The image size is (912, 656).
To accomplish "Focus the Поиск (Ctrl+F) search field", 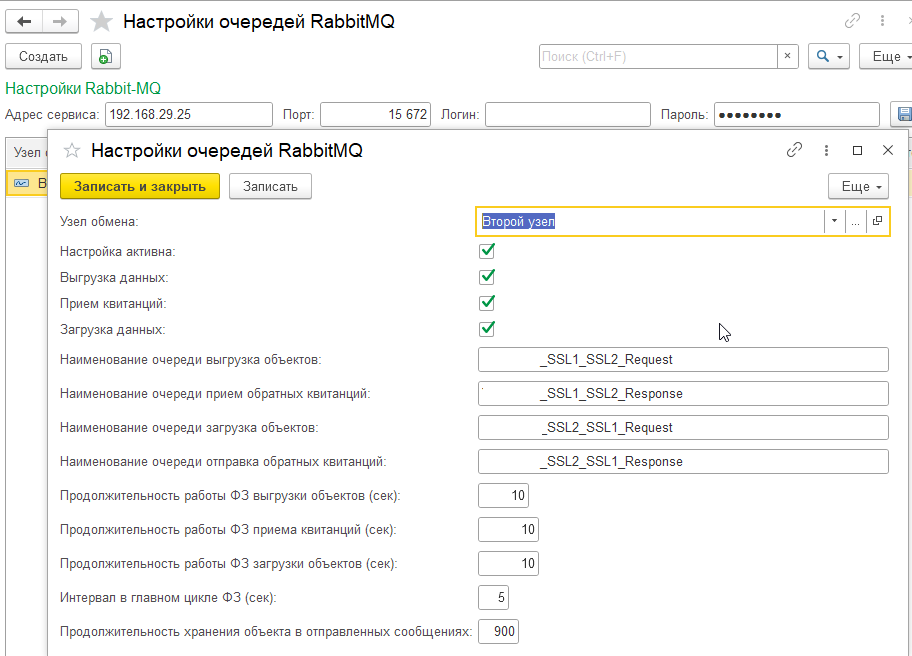I will click(x=658, y=56).
